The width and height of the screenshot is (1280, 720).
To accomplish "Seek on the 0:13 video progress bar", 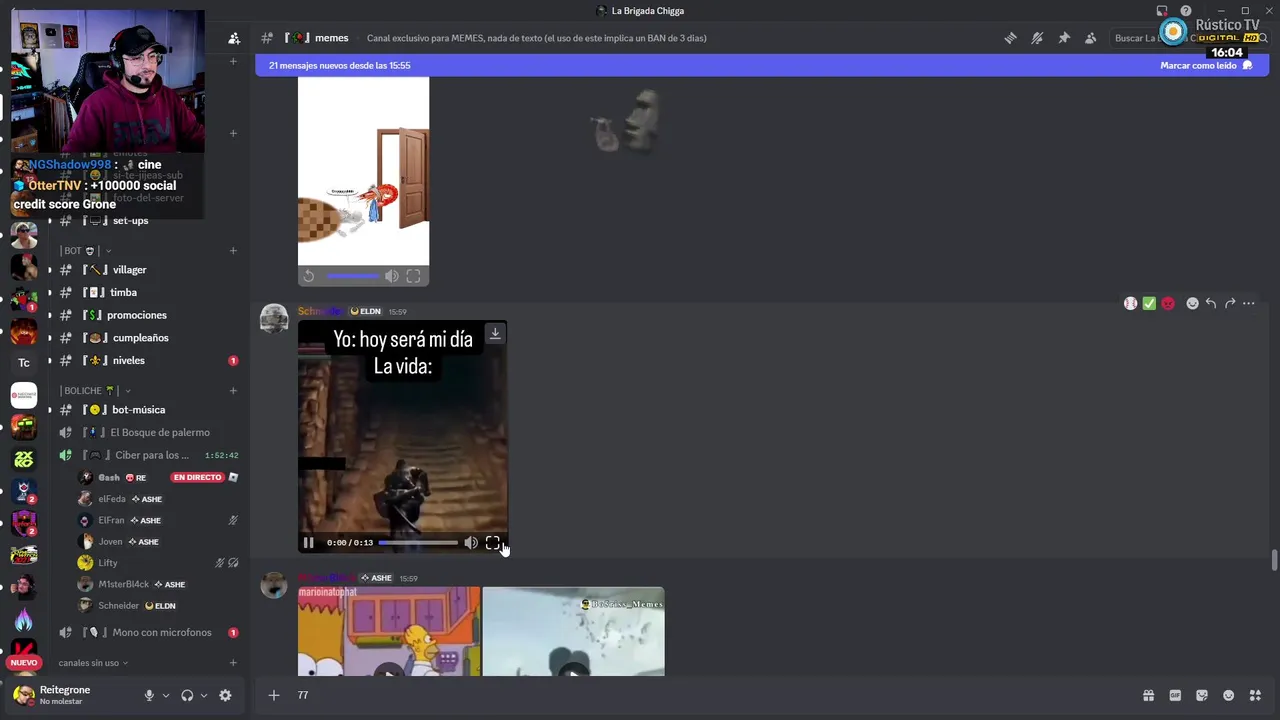I will pos(418,543).
